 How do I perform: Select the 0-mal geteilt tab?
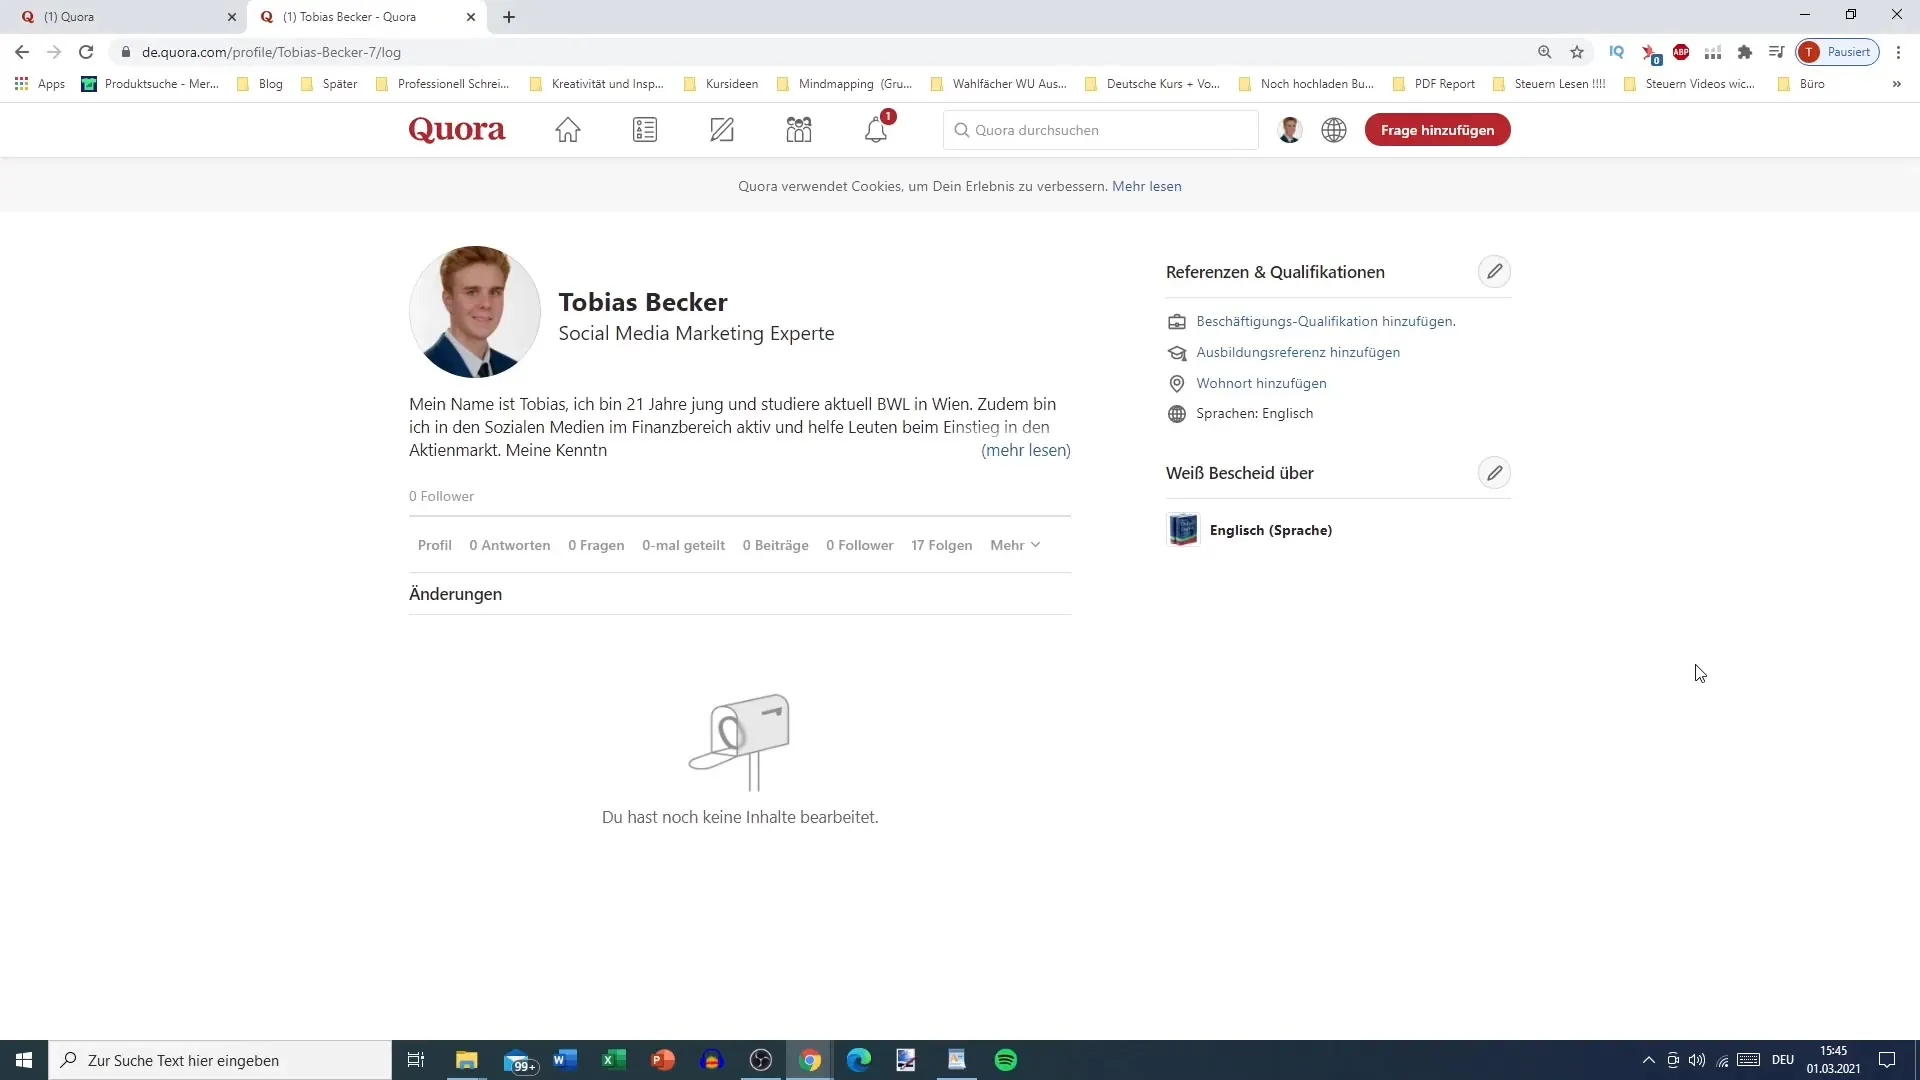tap(684, 545)
